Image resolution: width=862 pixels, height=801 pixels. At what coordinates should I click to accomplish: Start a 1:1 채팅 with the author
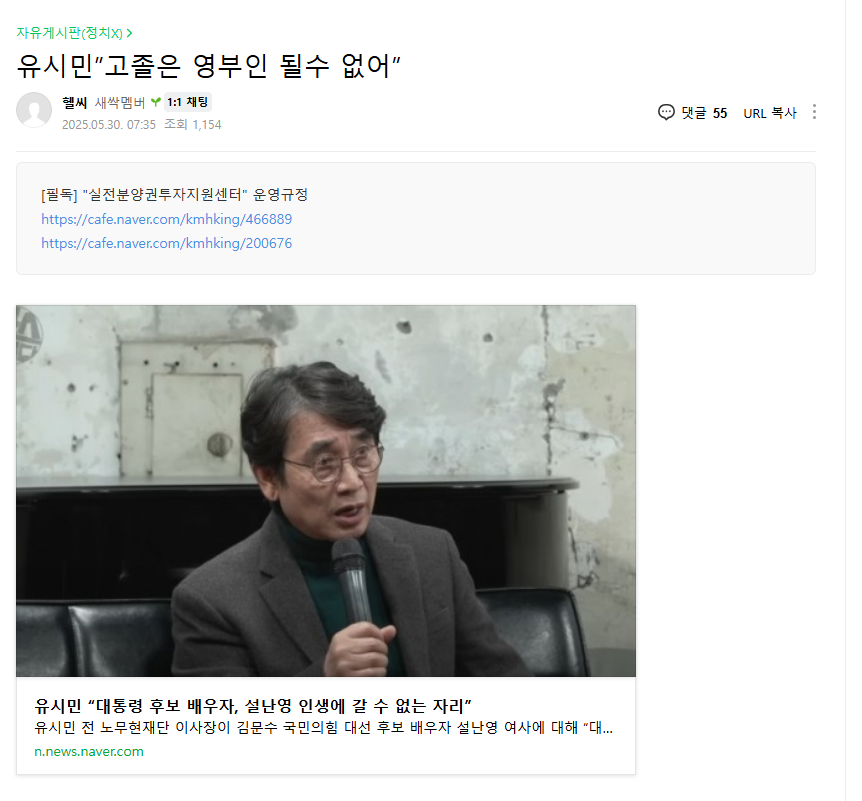pyautogui.click(x=187, y=102)
